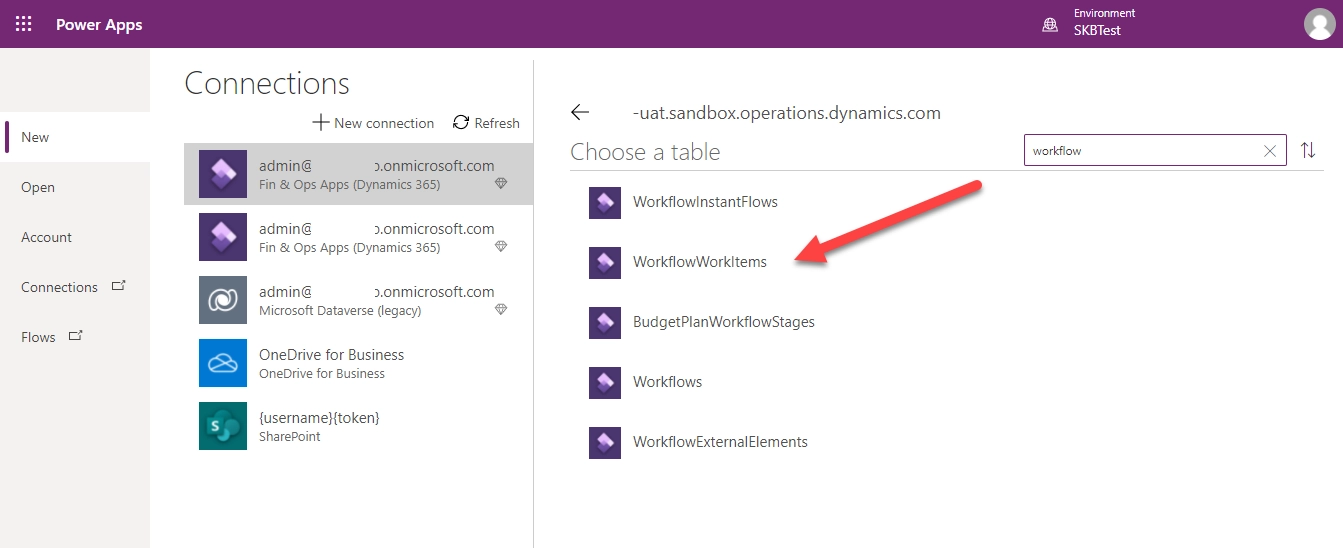The height and width of the screenshot is (548, 1343).
Task: Click the Refresh button
Action: pyautogui.click(x=487, y=123)
